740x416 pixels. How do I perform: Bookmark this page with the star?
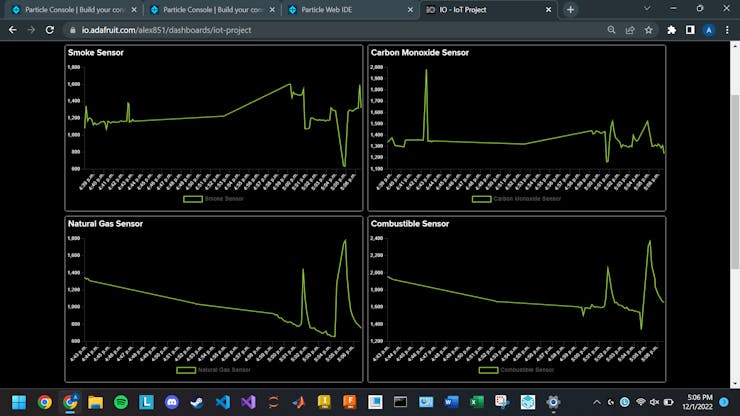(648, 30)
